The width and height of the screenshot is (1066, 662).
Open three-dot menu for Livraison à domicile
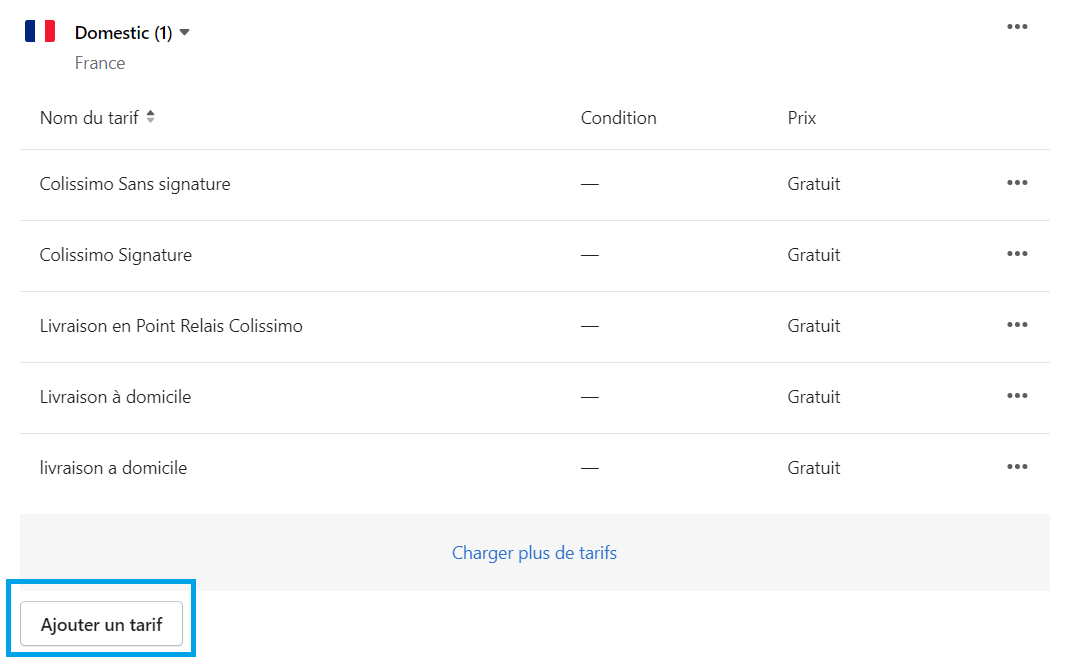pos(1017,396)
